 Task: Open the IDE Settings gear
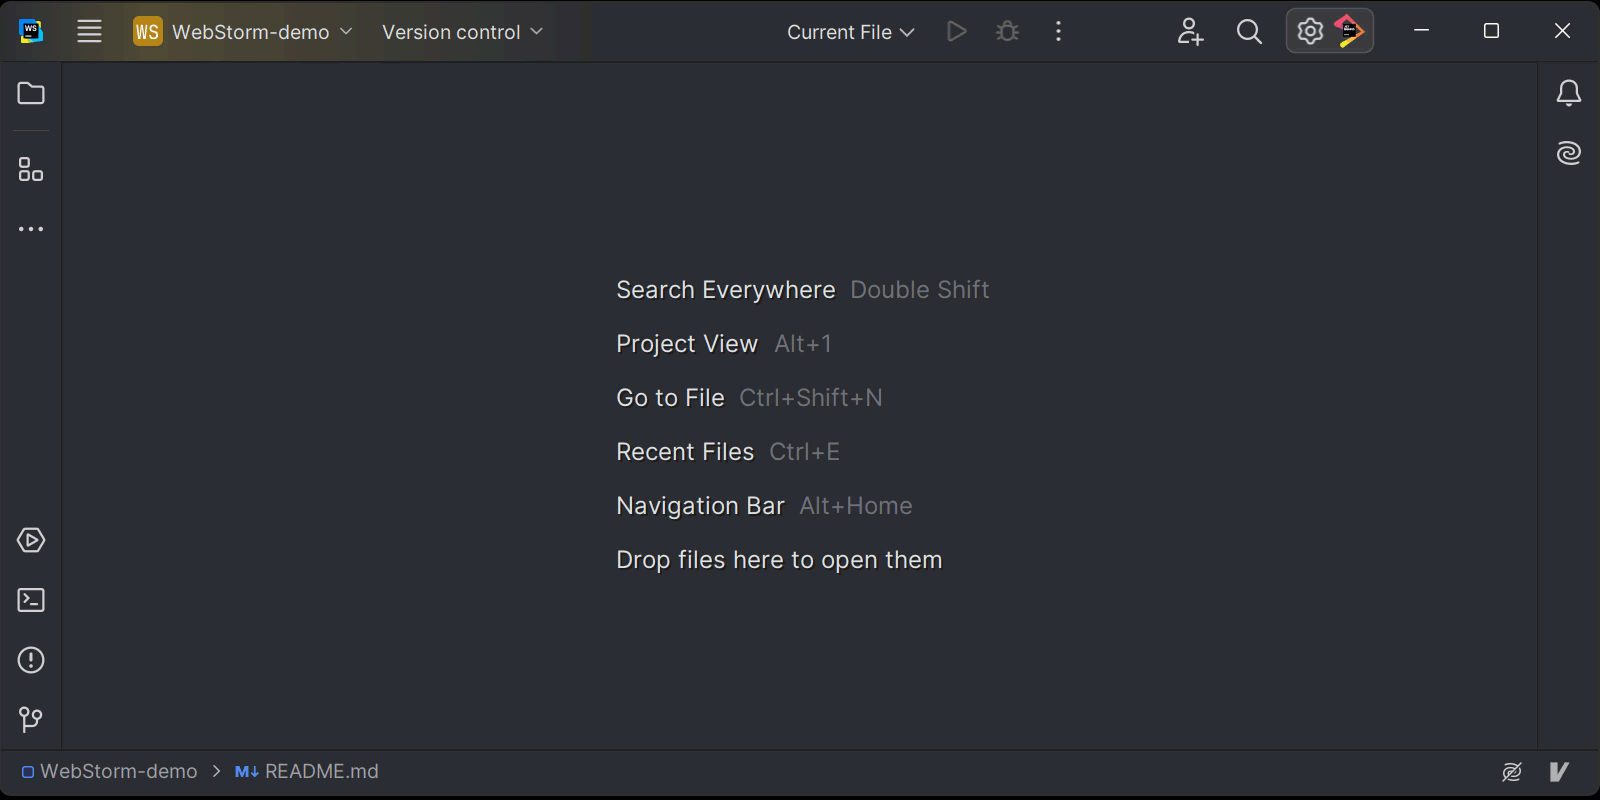1309,31
